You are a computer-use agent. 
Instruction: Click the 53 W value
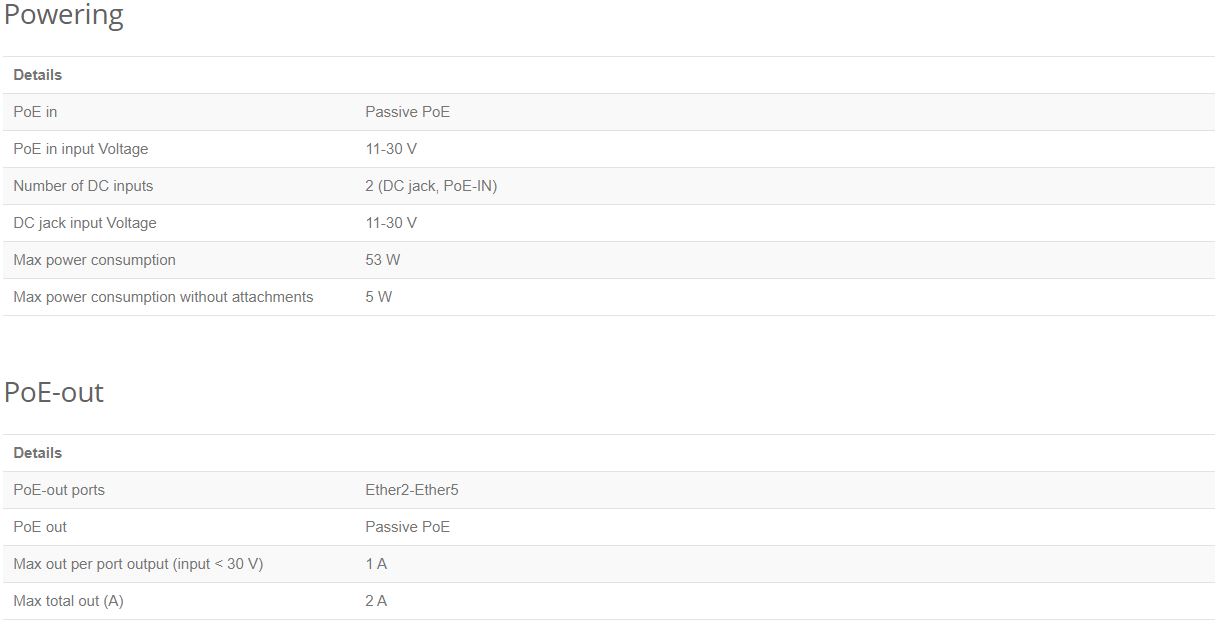coord(382,260)
